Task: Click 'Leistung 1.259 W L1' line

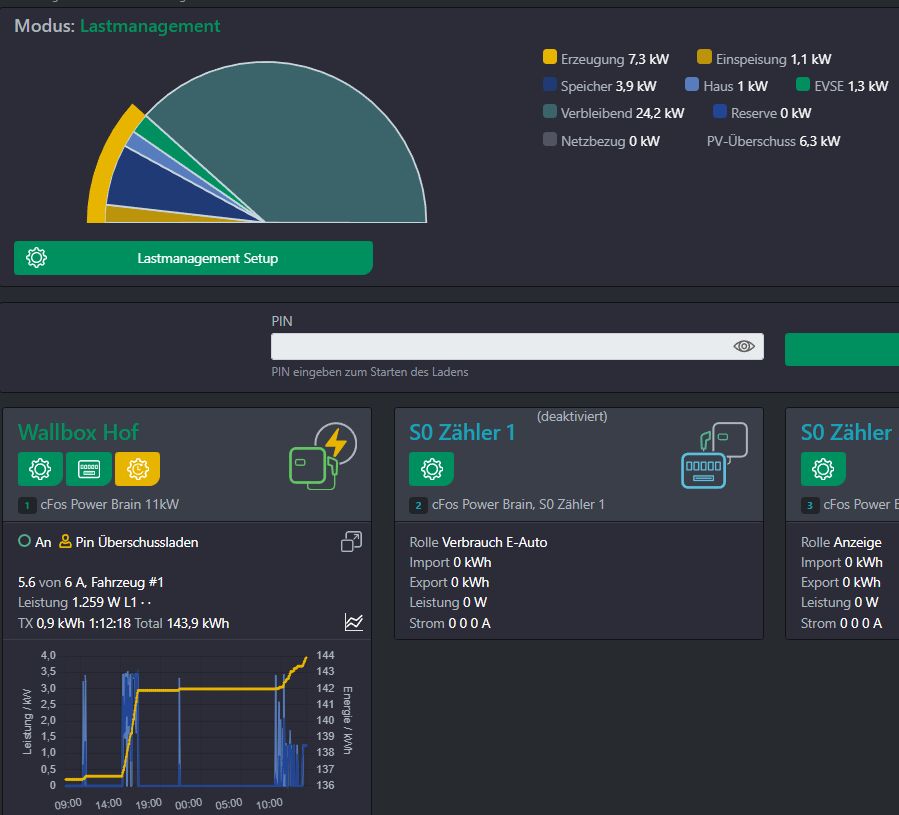Action: point(85,603)
